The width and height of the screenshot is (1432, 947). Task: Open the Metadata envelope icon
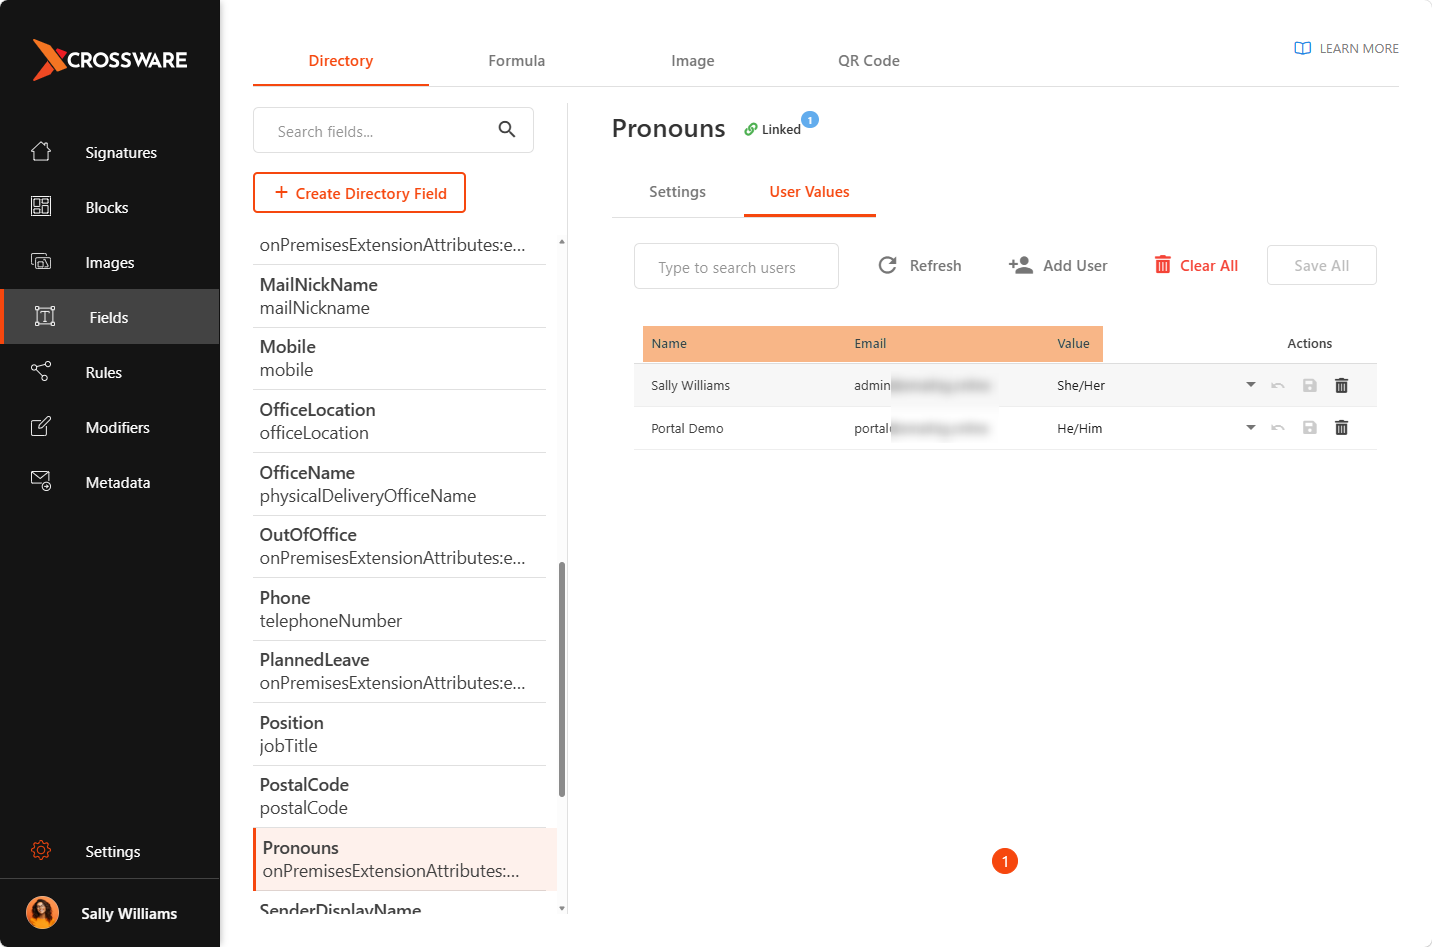pyautogui.click(x=41, y=481)
